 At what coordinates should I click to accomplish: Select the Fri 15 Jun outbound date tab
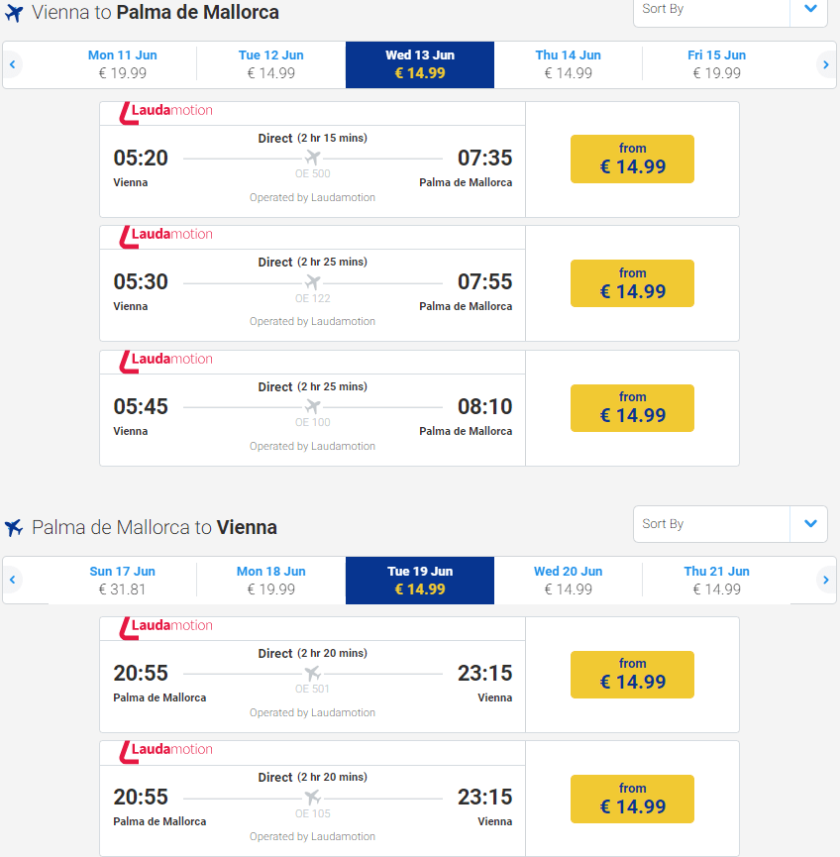[716, 64]
